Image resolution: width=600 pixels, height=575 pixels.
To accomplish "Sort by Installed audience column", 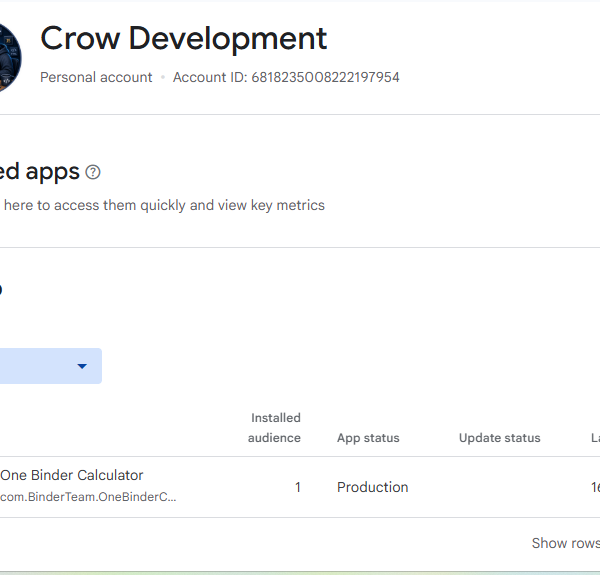I will (274, 428).
